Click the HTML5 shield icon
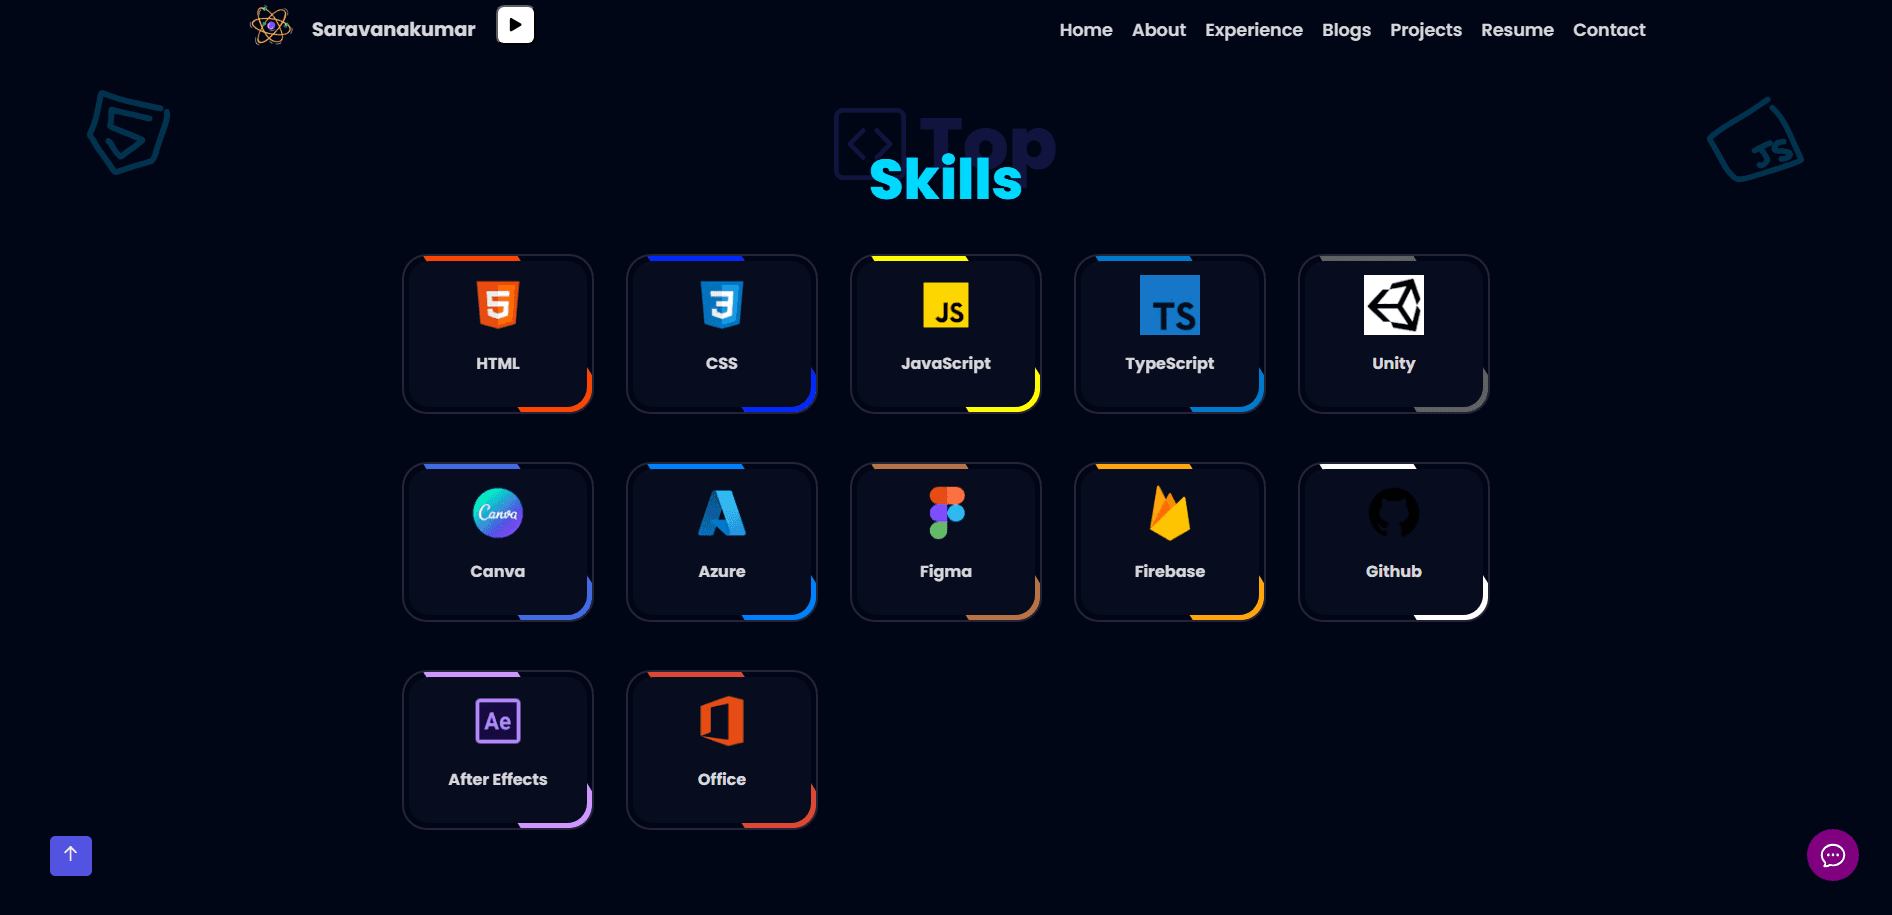 tap(498, 305)
